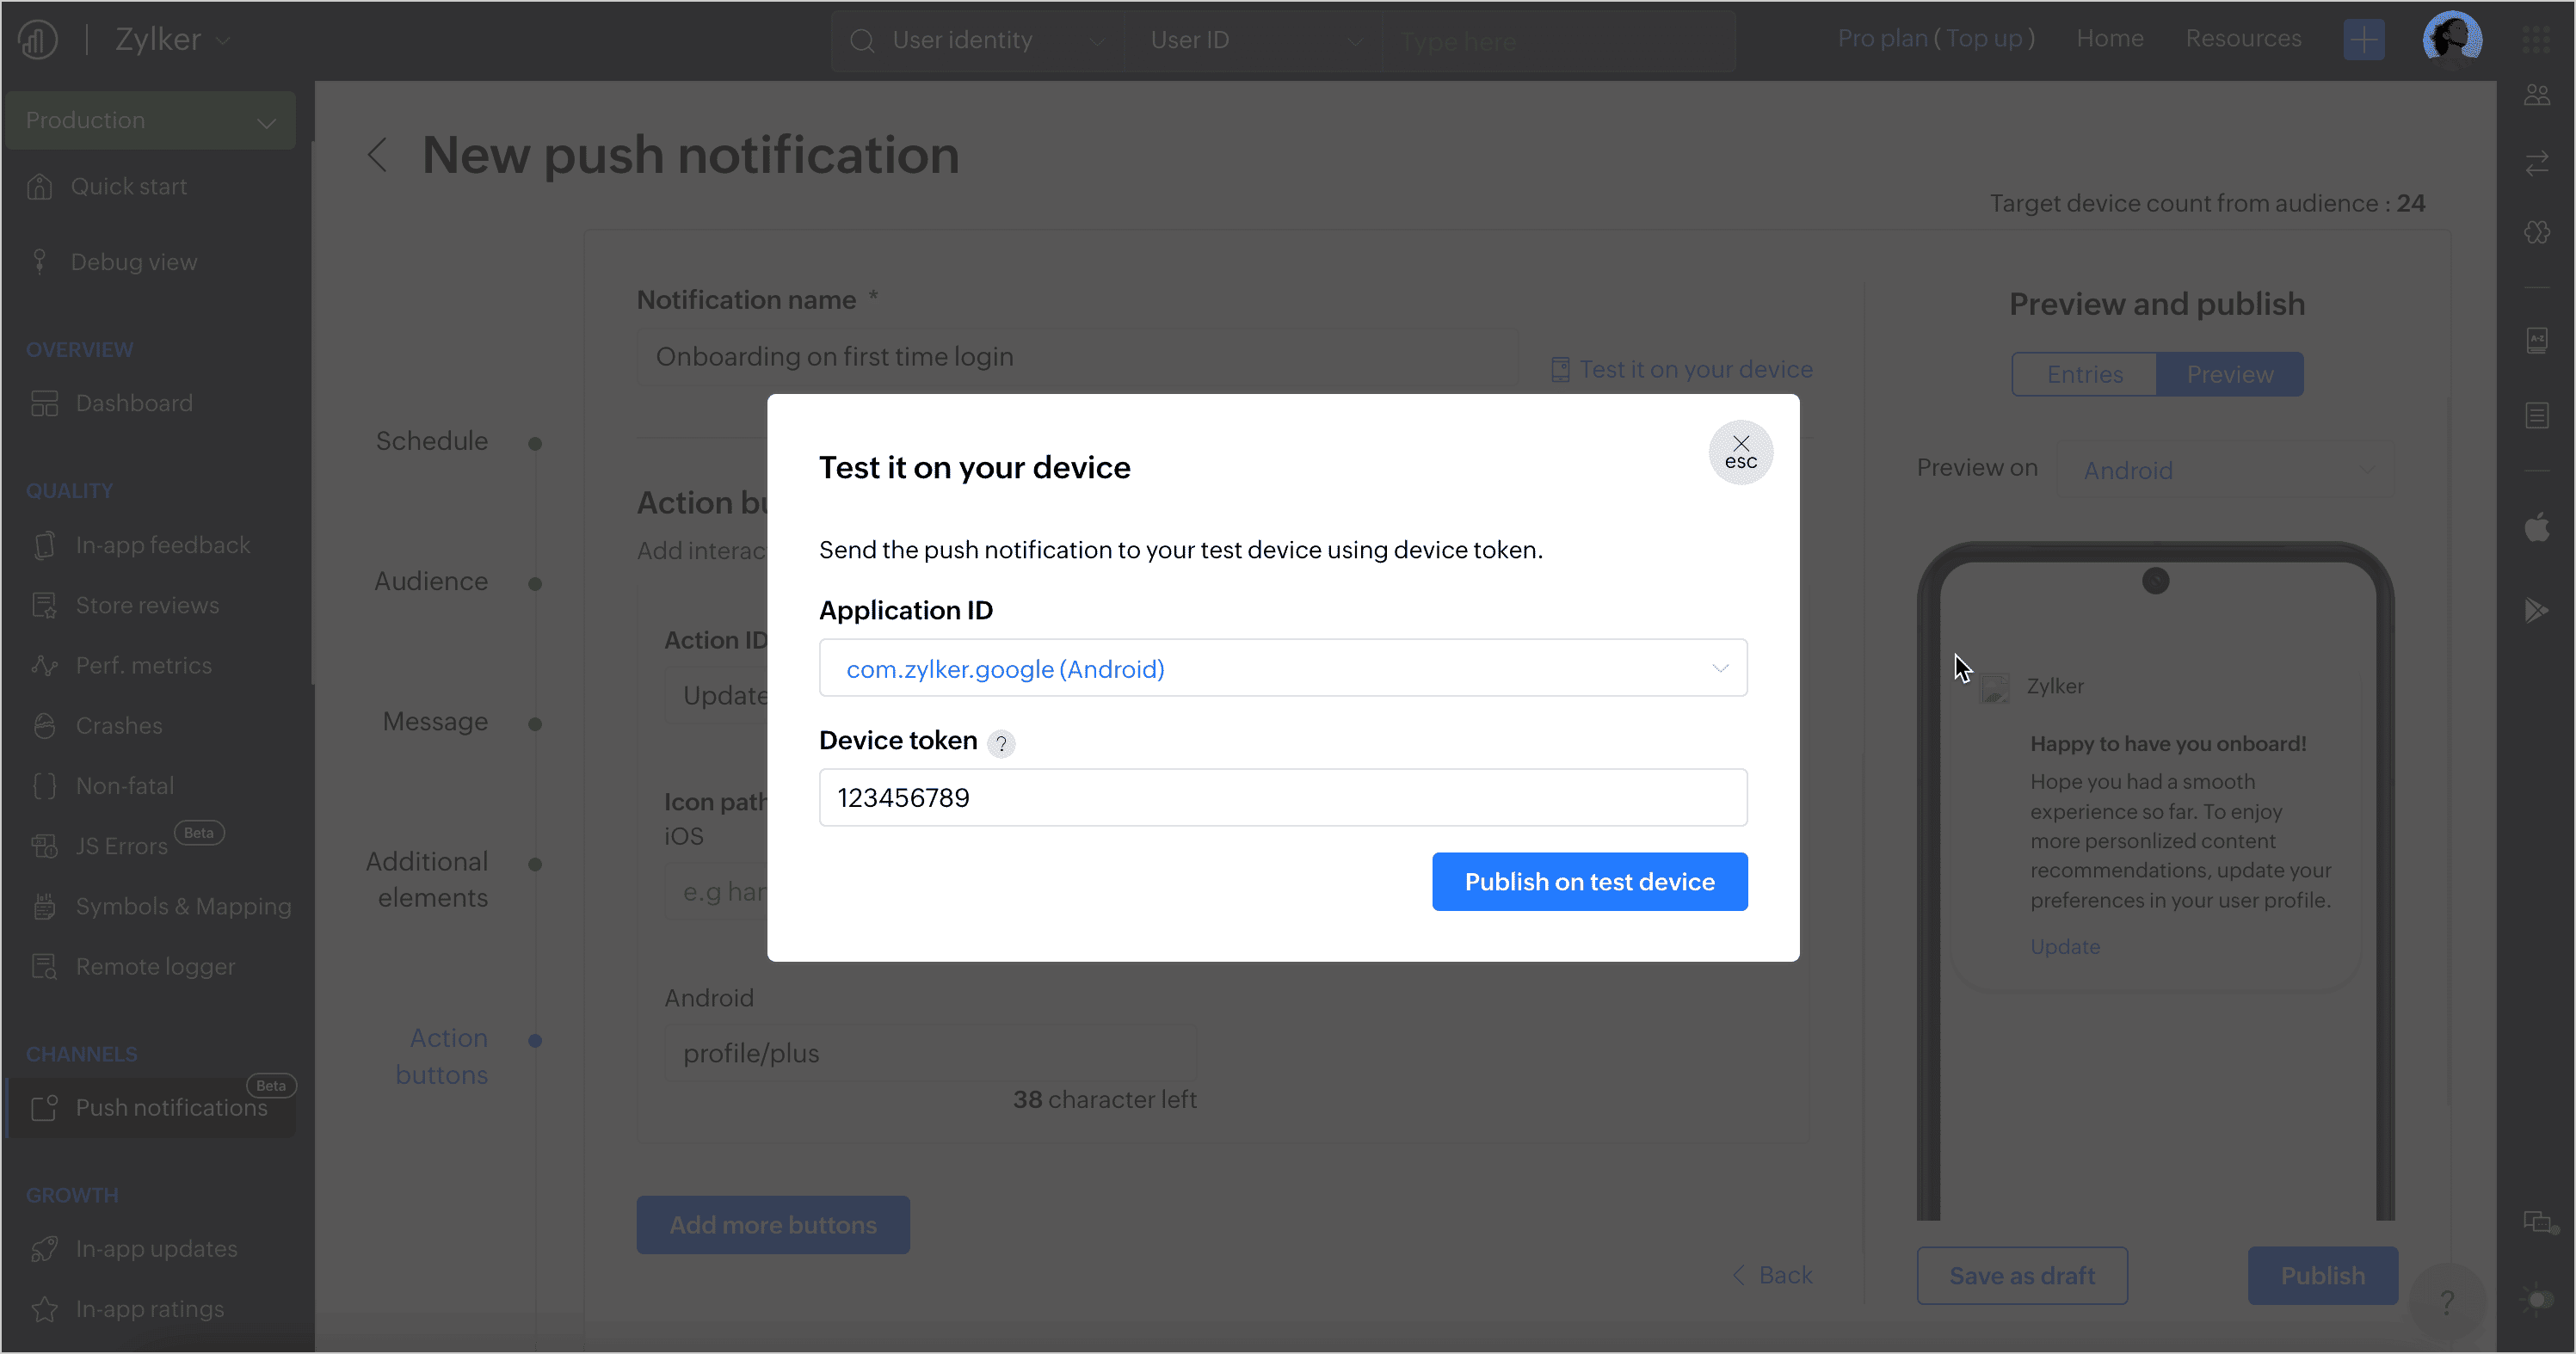The image size is (2576, 1354).
Task: Click the A/B test page icon in right rail
Action: [2536, 341]
